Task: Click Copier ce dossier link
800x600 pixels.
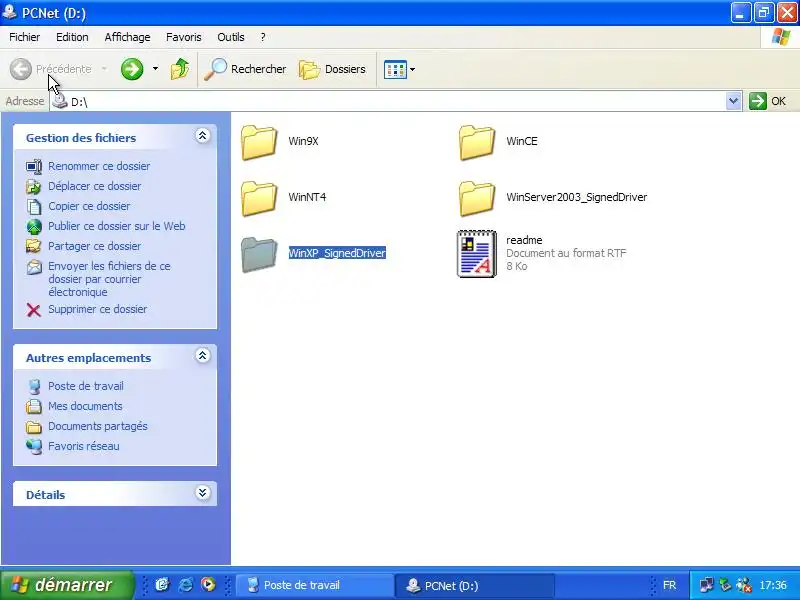Action: [89, 206]
